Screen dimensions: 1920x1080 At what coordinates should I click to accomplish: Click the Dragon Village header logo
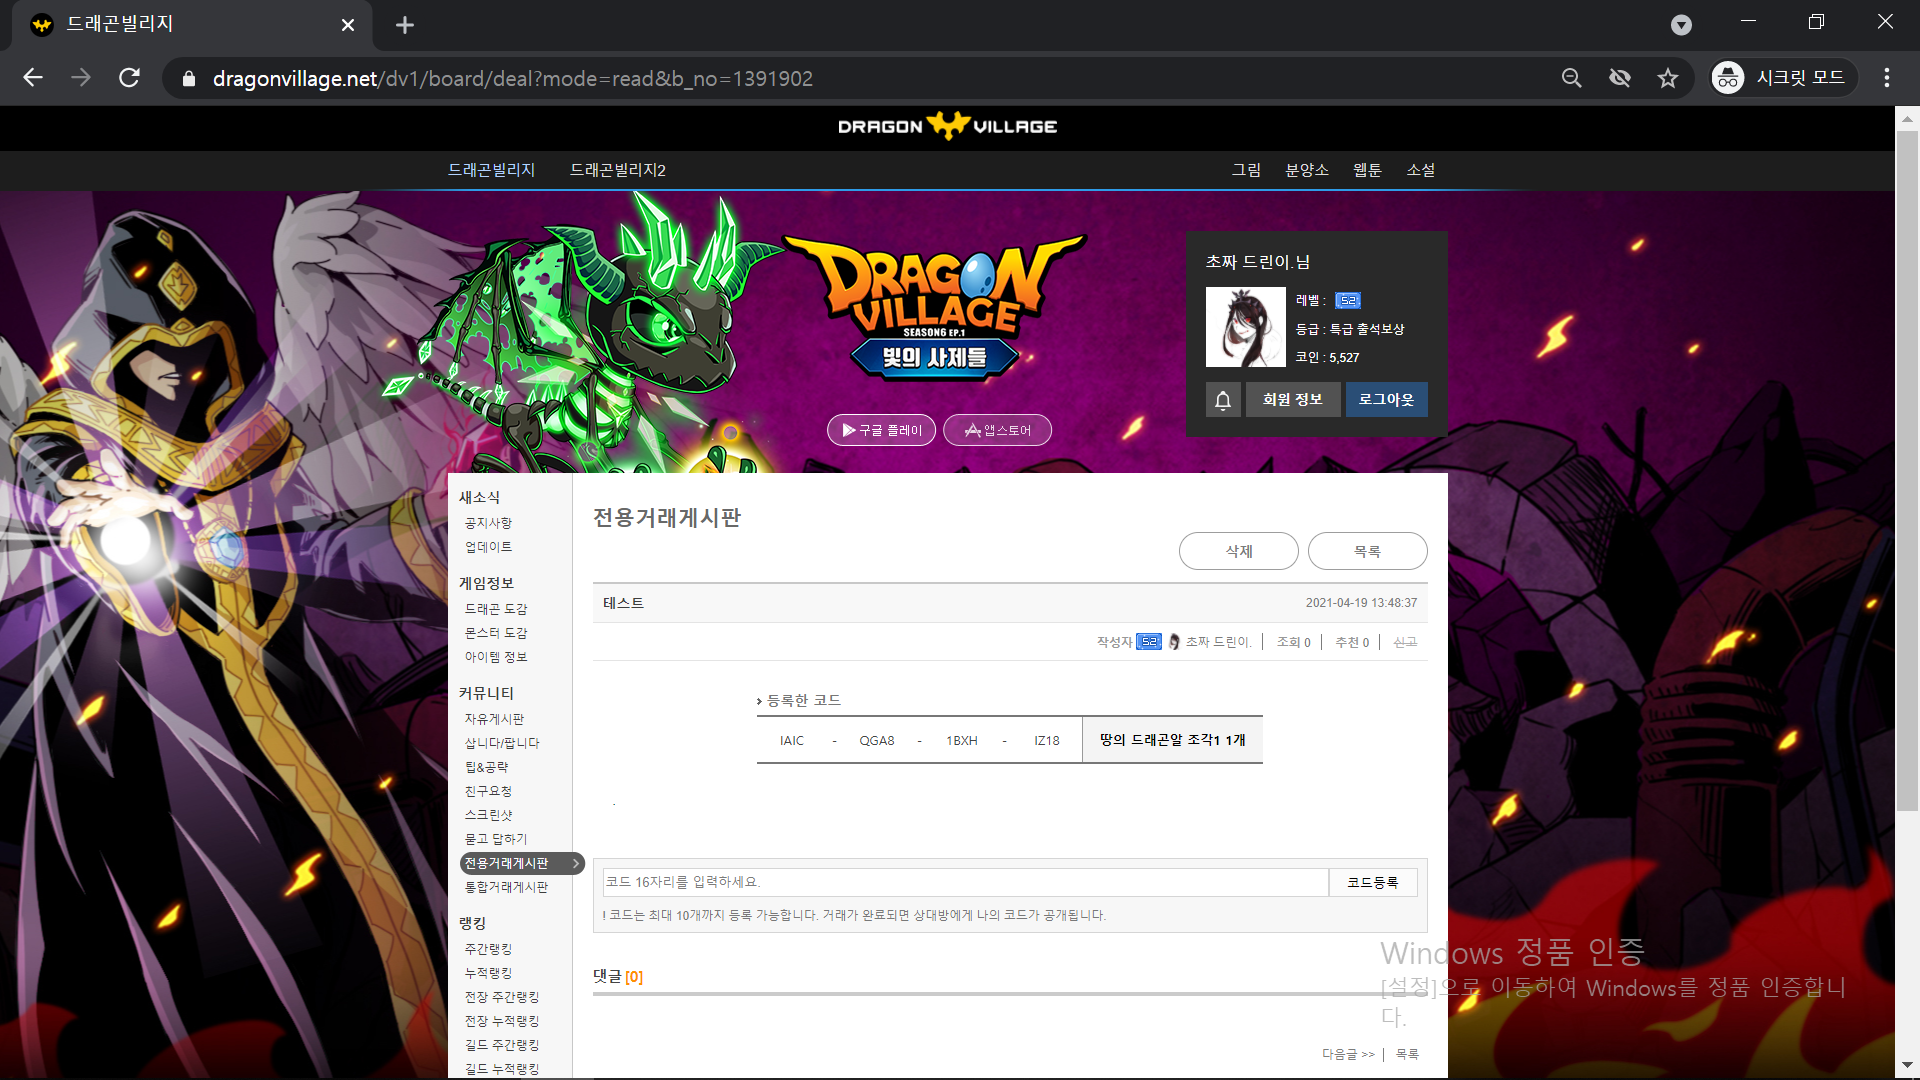pyautogui.click(x=948, y=127)
